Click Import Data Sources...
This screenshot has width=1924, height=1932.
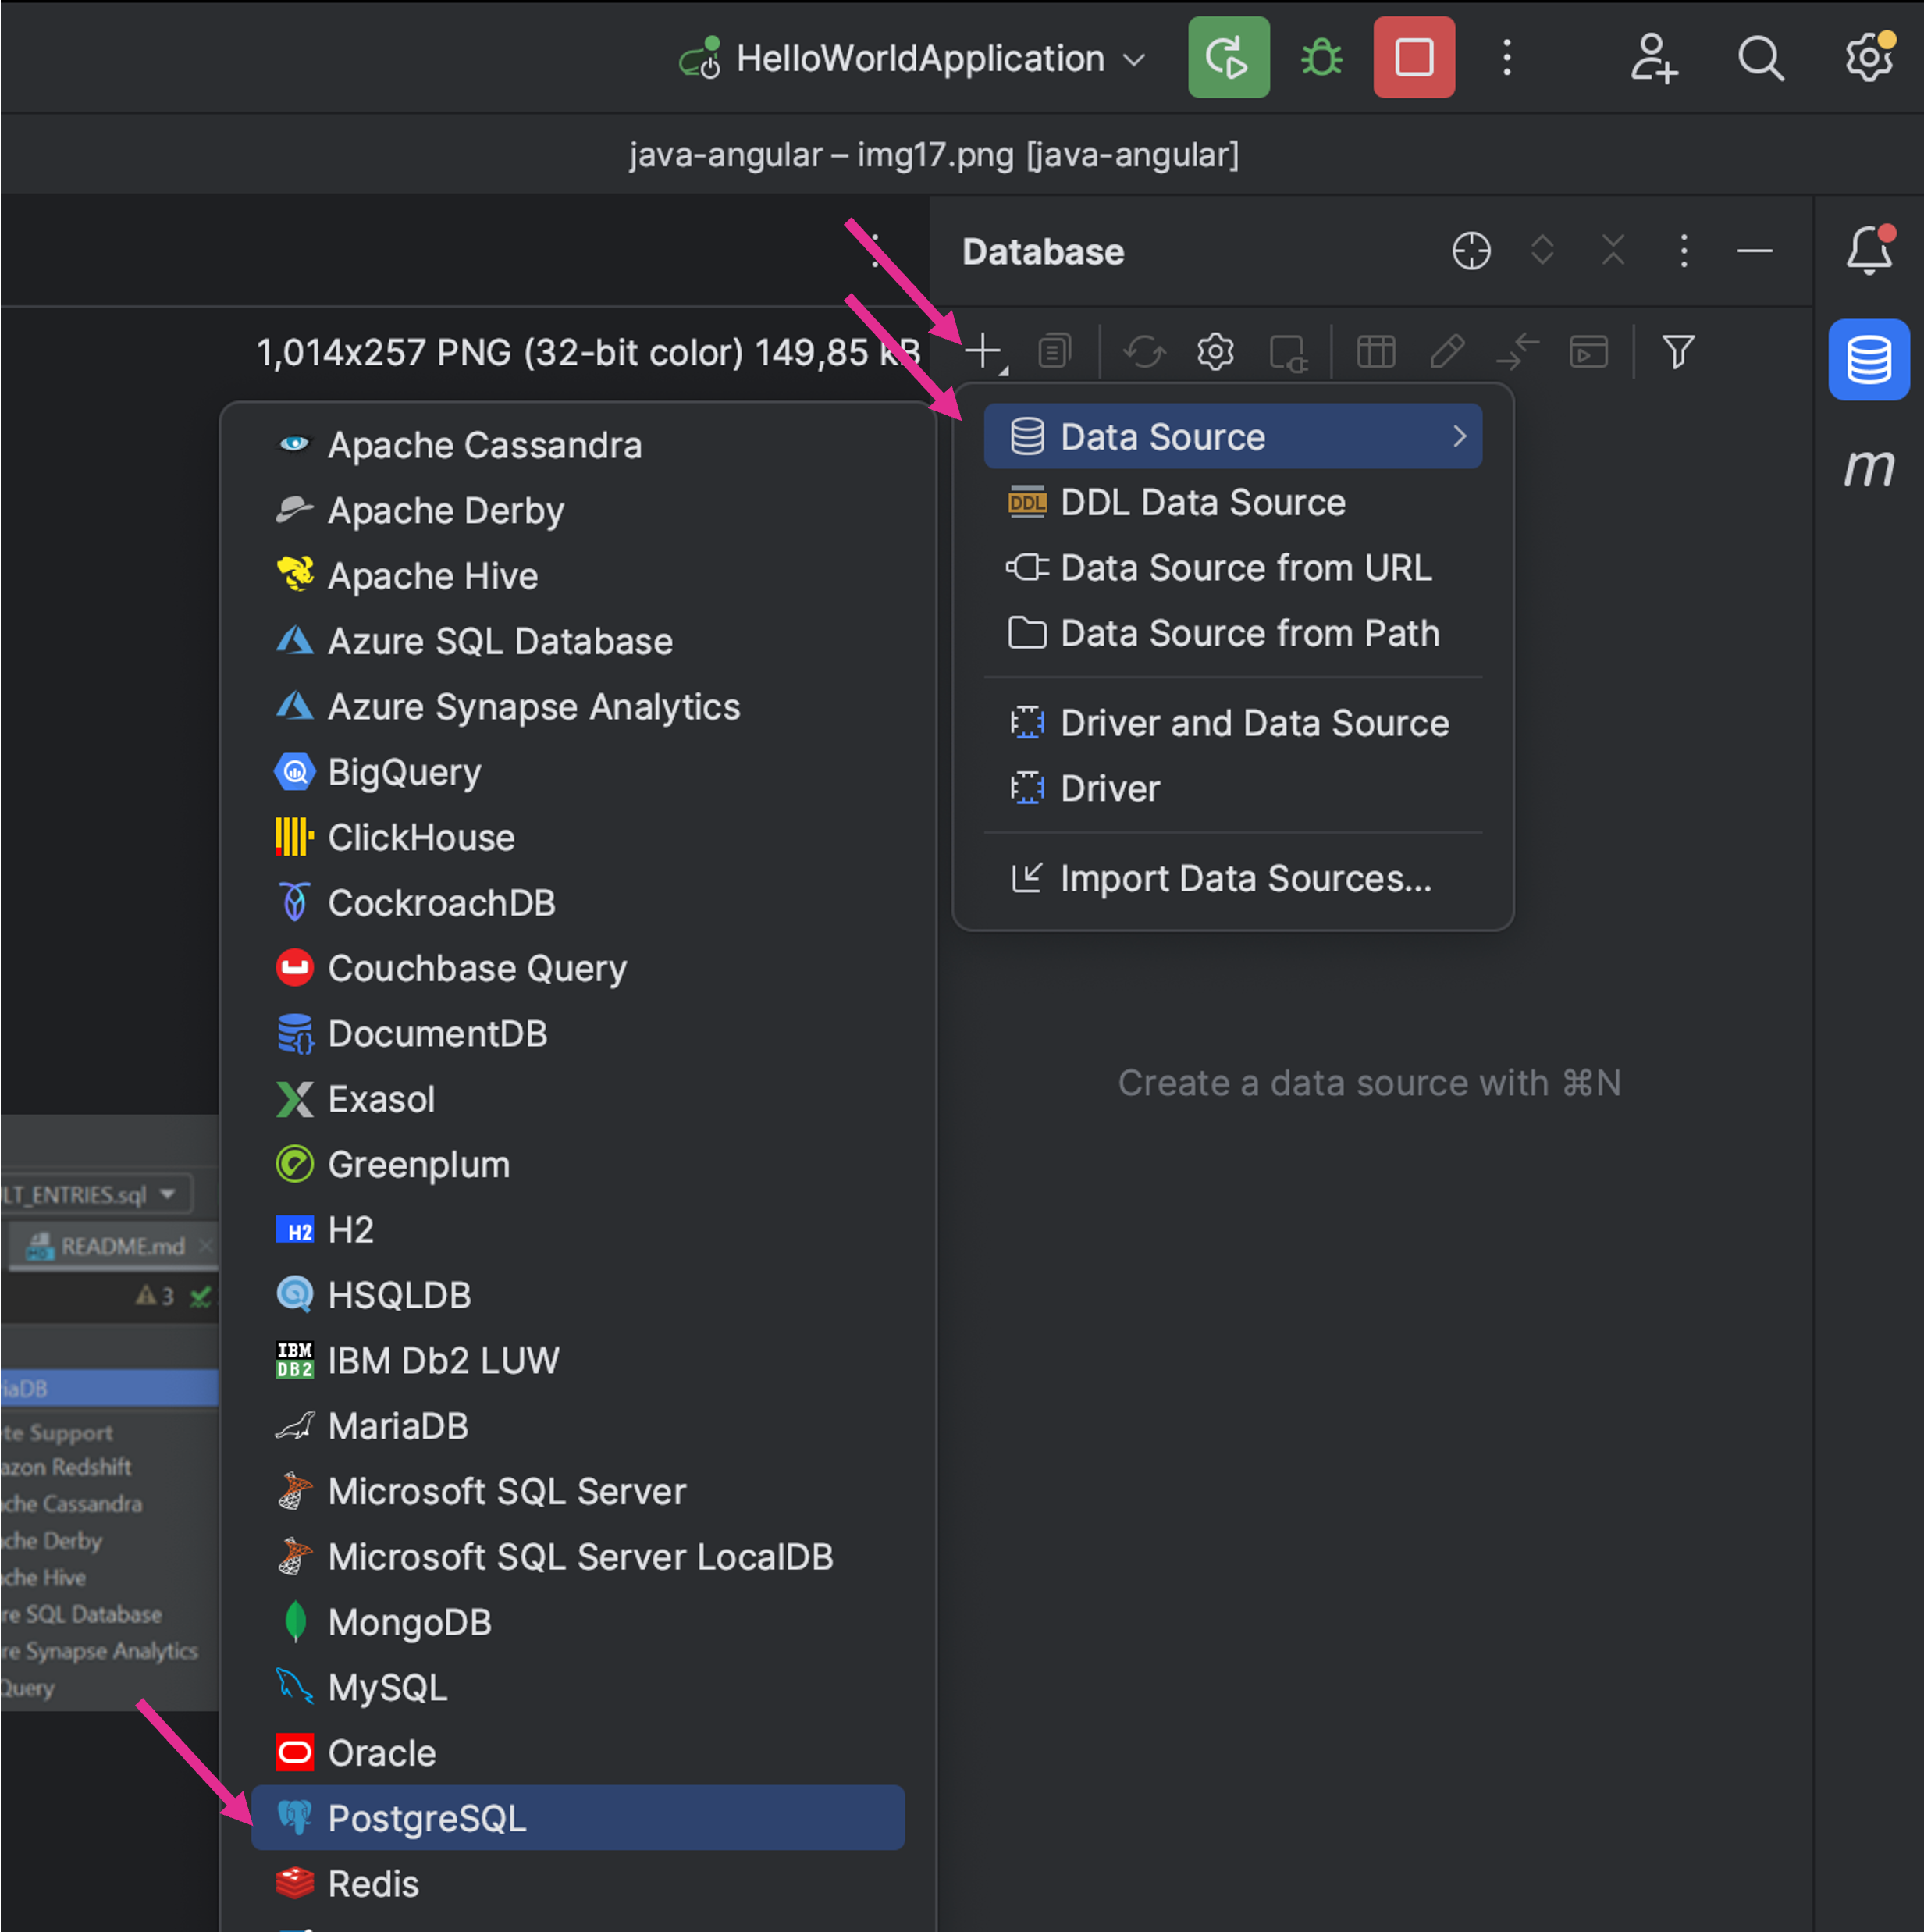(x=1232, y=878)
